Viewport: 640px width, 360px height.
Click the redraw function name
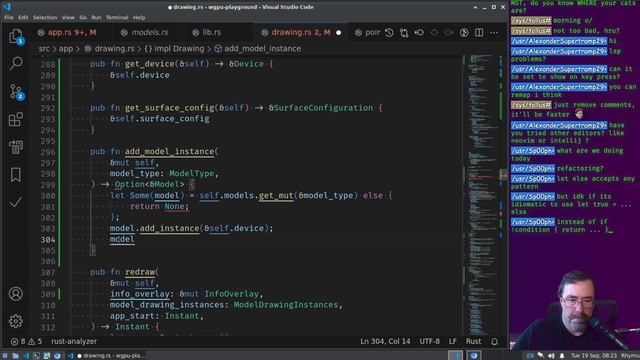[140, 272]
